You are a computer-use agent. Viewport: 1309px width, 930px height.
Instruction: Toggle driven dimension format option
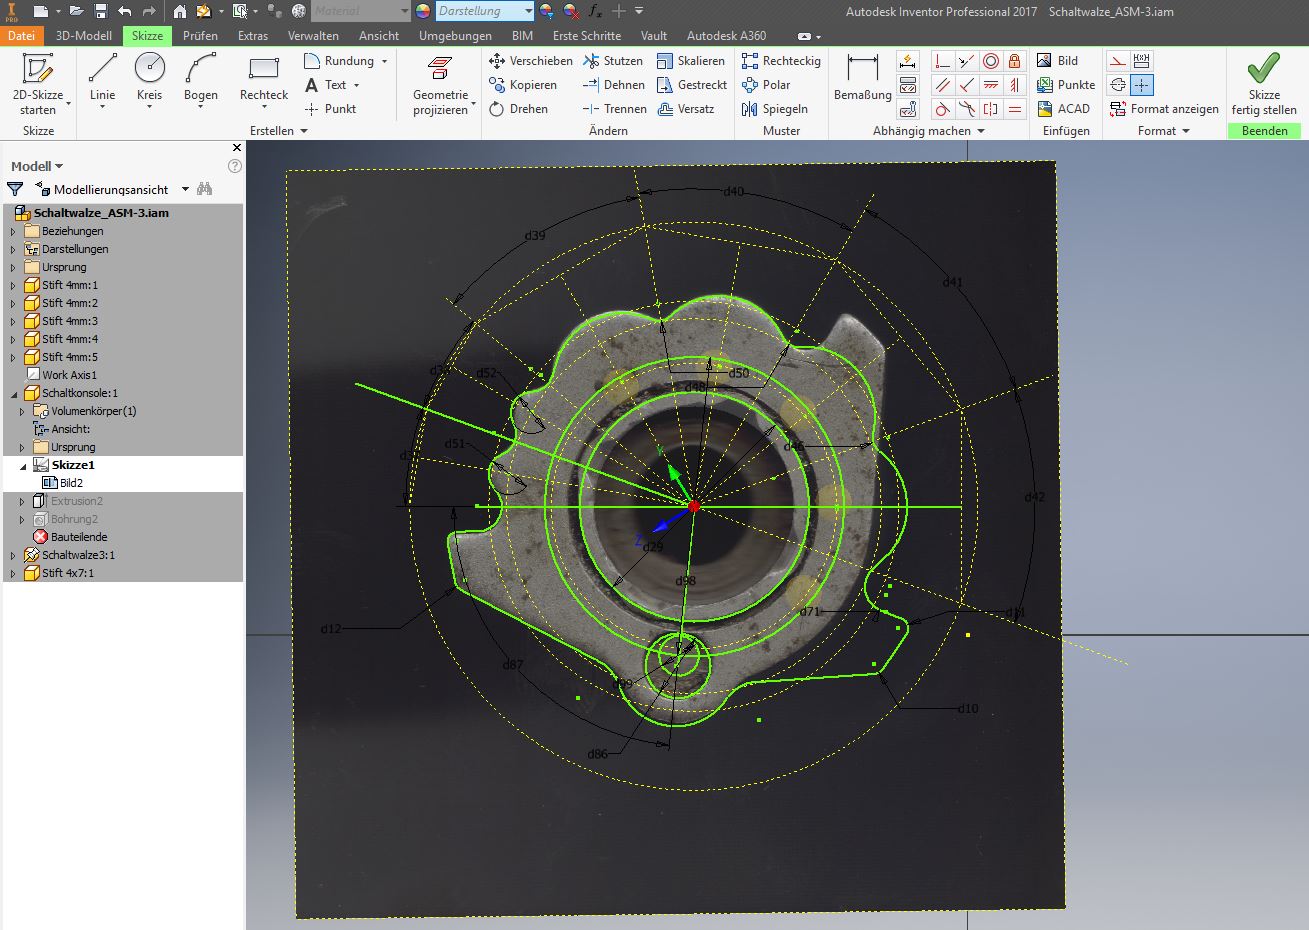point(1141,61)
